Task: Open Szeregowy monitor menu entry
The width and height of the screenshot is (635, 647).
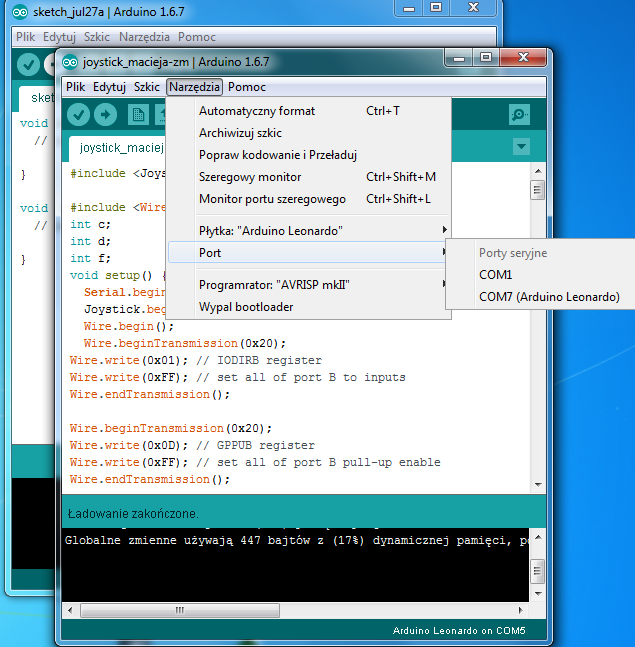Action: 250,177
